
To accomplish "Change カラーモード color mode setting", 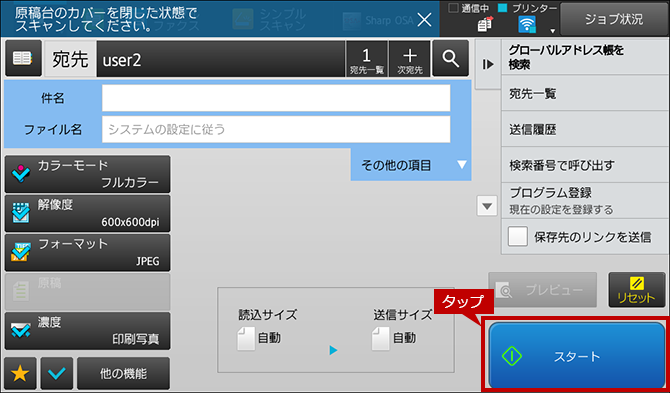I will (x=88, y=174).
